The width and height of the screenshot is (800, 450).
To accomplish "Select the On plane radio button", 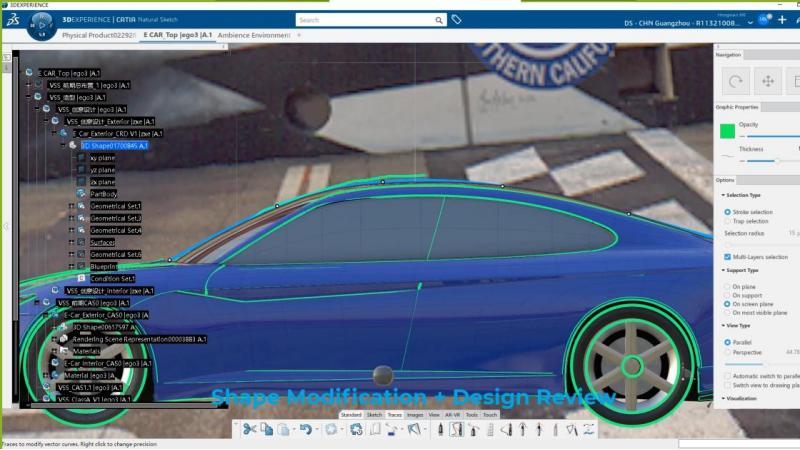I will (727, 287).
